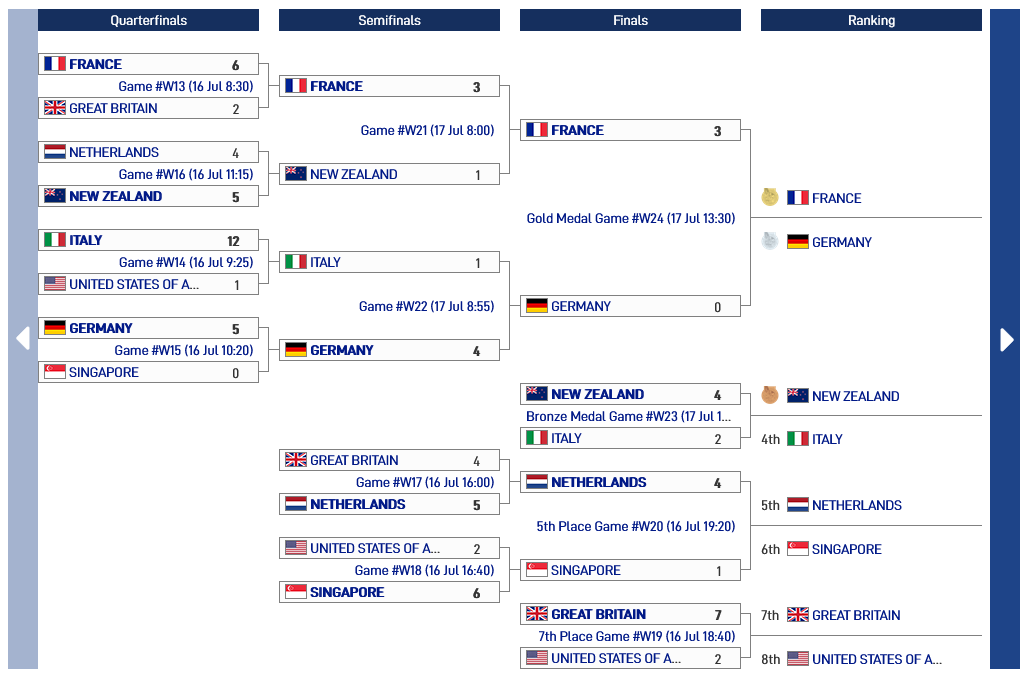Open Game #W22 (17 Jul 8:55) link
This screenshot has height=675, width=1030.
[426, 306]
